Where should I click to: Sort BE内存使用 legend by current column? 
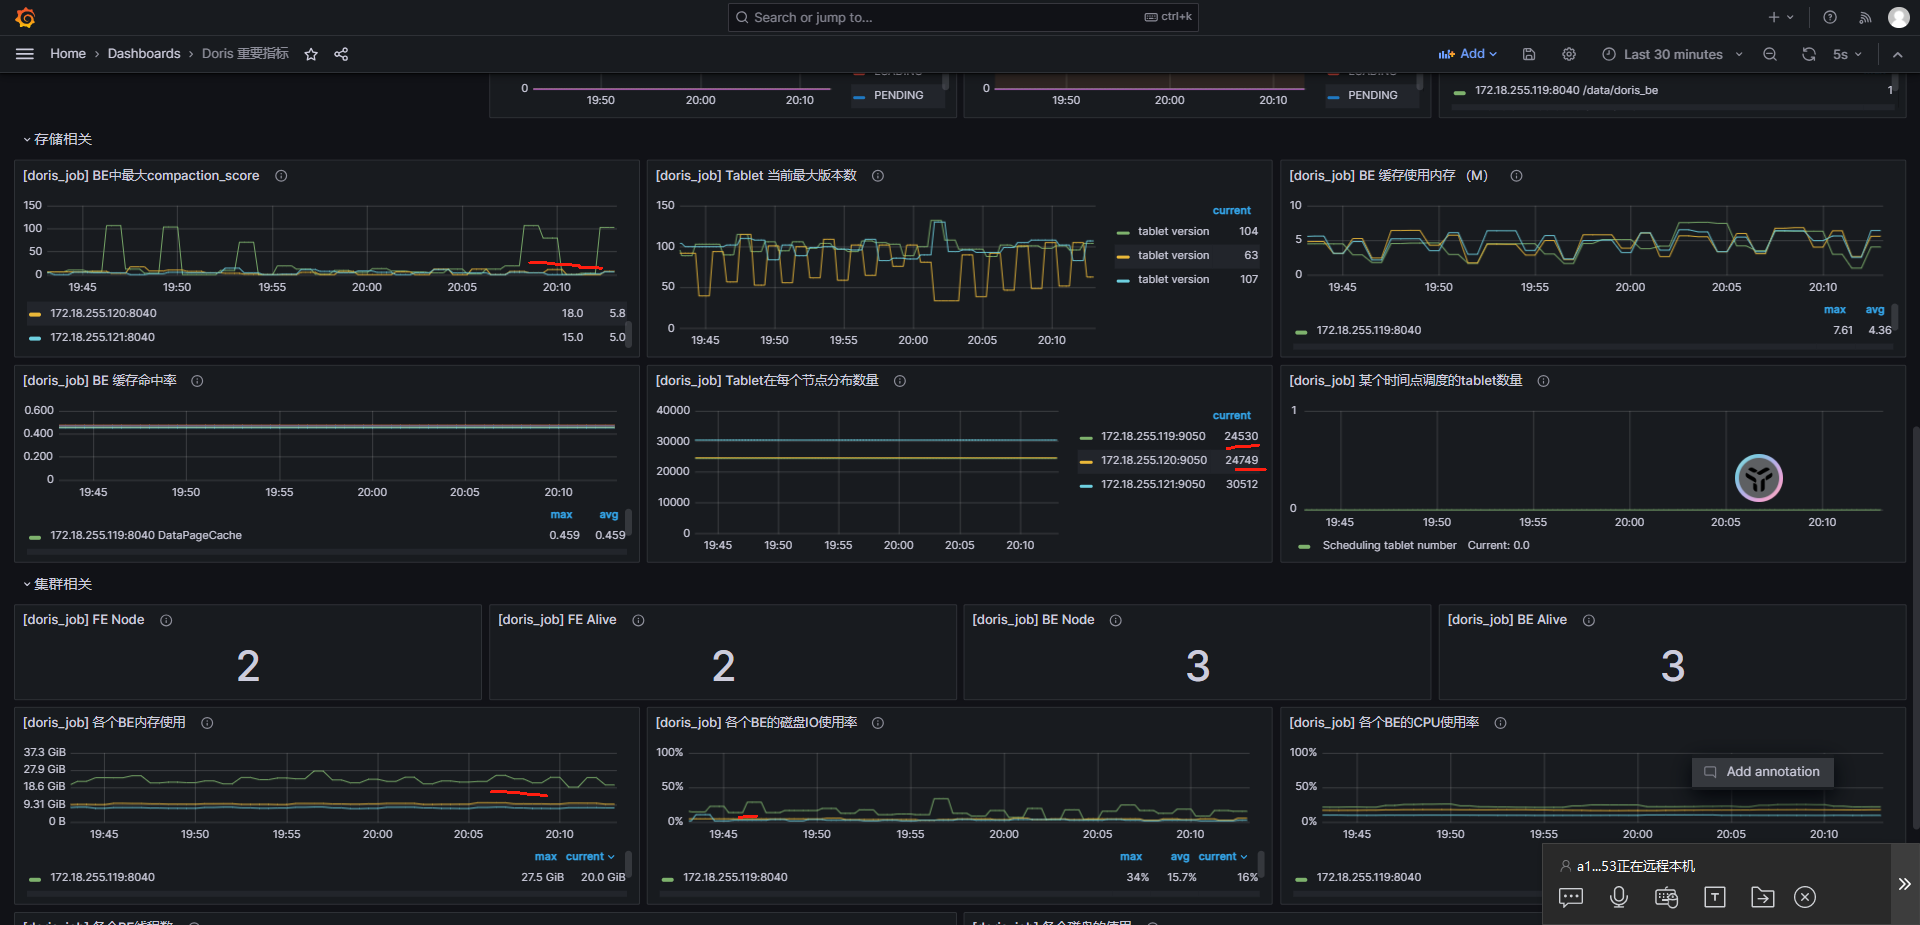pos(590,857)
